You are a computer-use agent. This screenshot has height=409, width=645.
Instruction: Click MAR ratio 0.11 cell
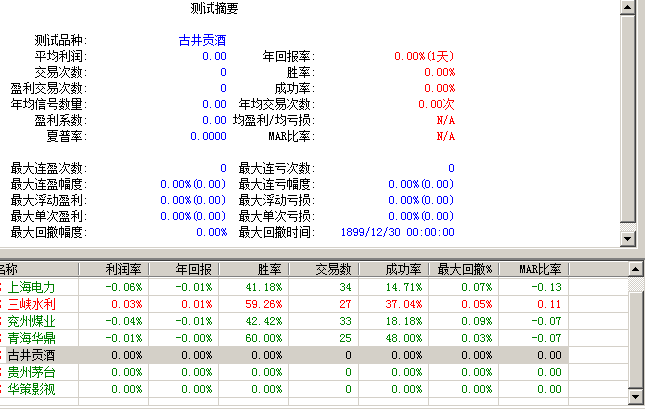(x=549, y=304)
